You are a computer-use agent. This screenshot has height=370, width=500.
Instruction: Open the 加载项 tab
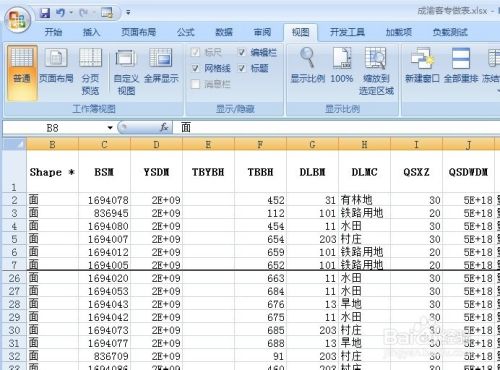pos(399,32)
